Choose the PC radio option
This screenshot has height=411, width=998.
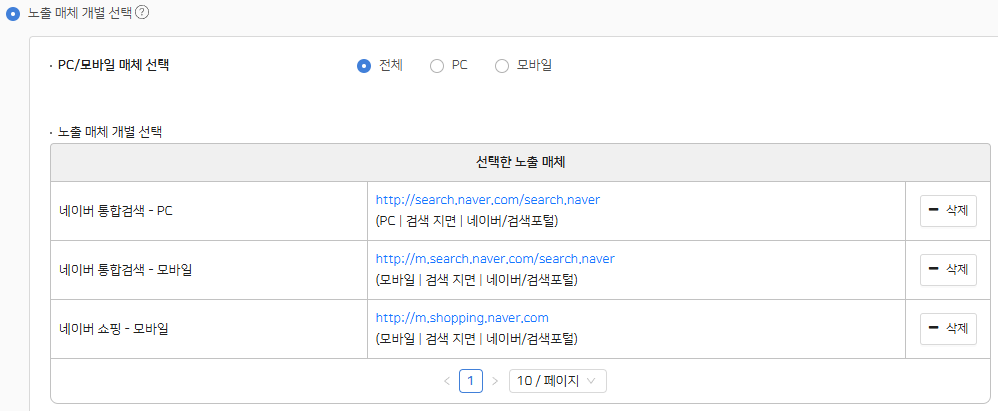click(437, 66)
